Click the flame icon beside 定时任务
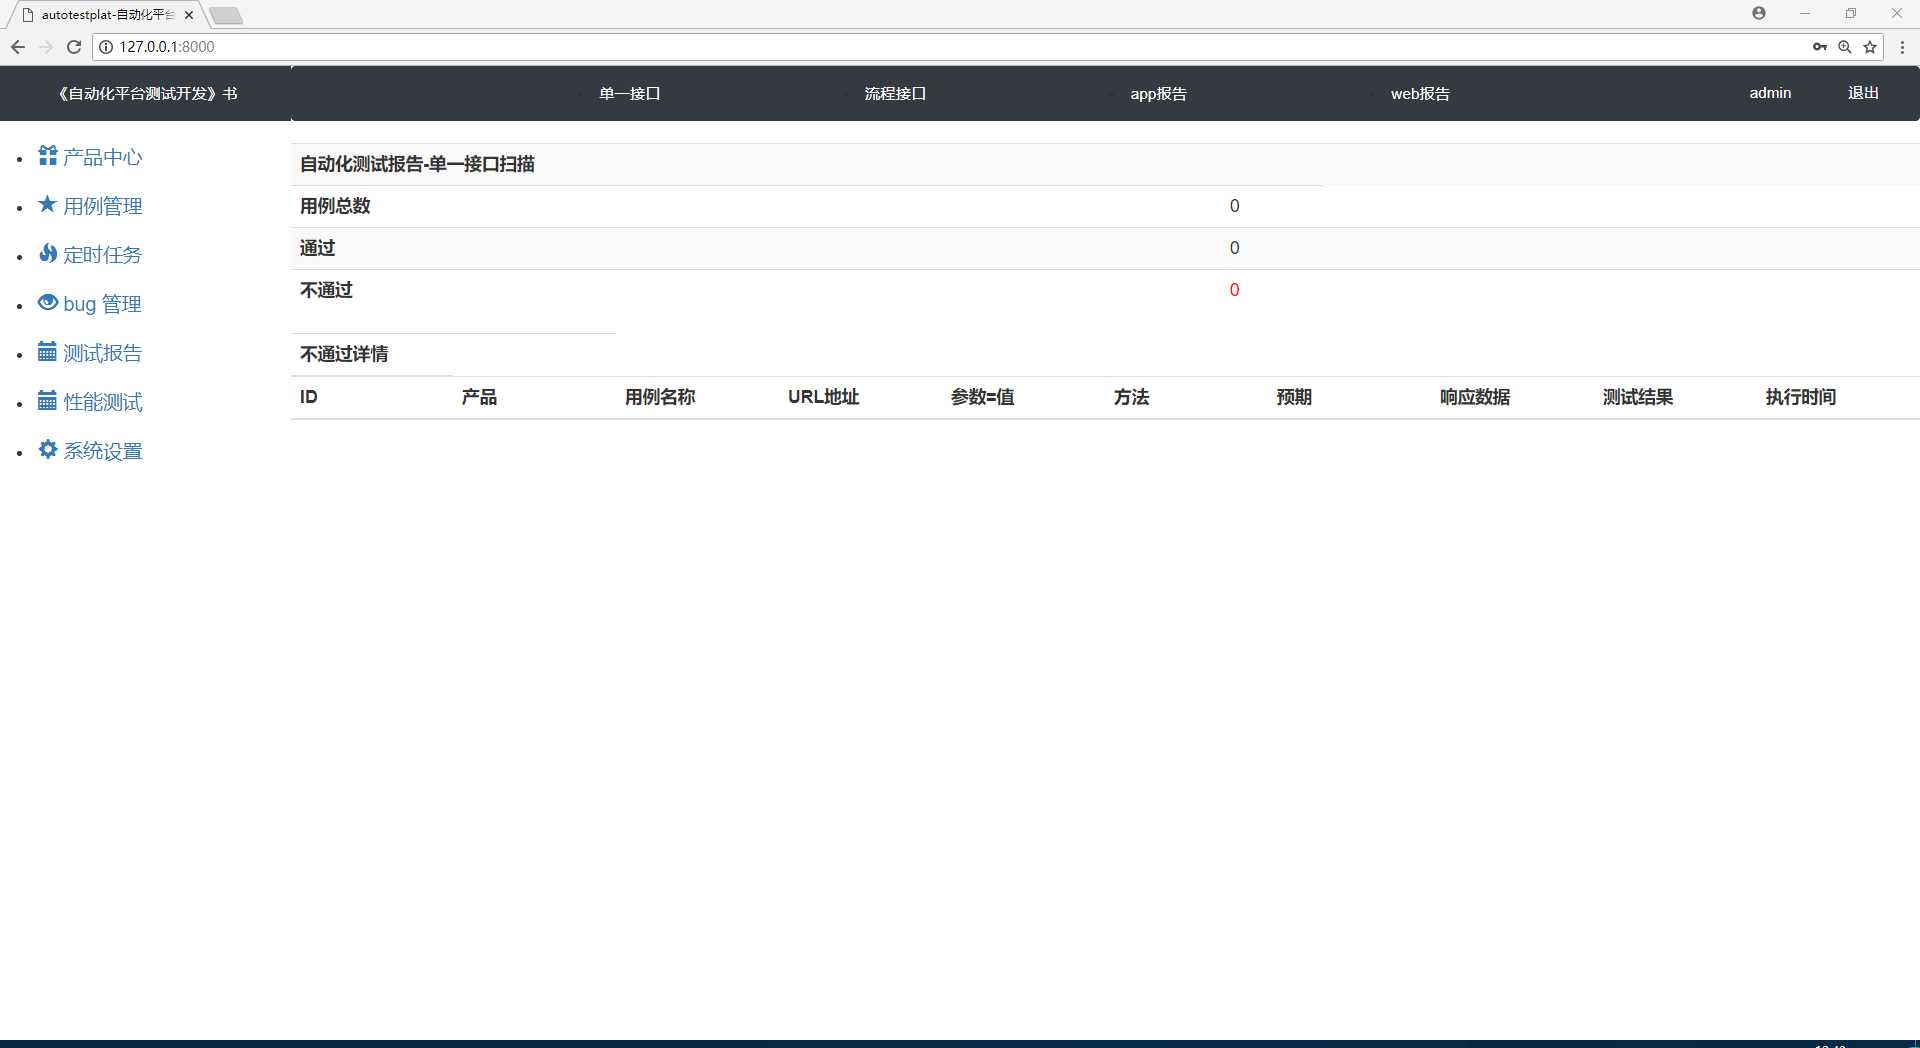This screenshot has width=1920, height=1048. coord(47,253)
